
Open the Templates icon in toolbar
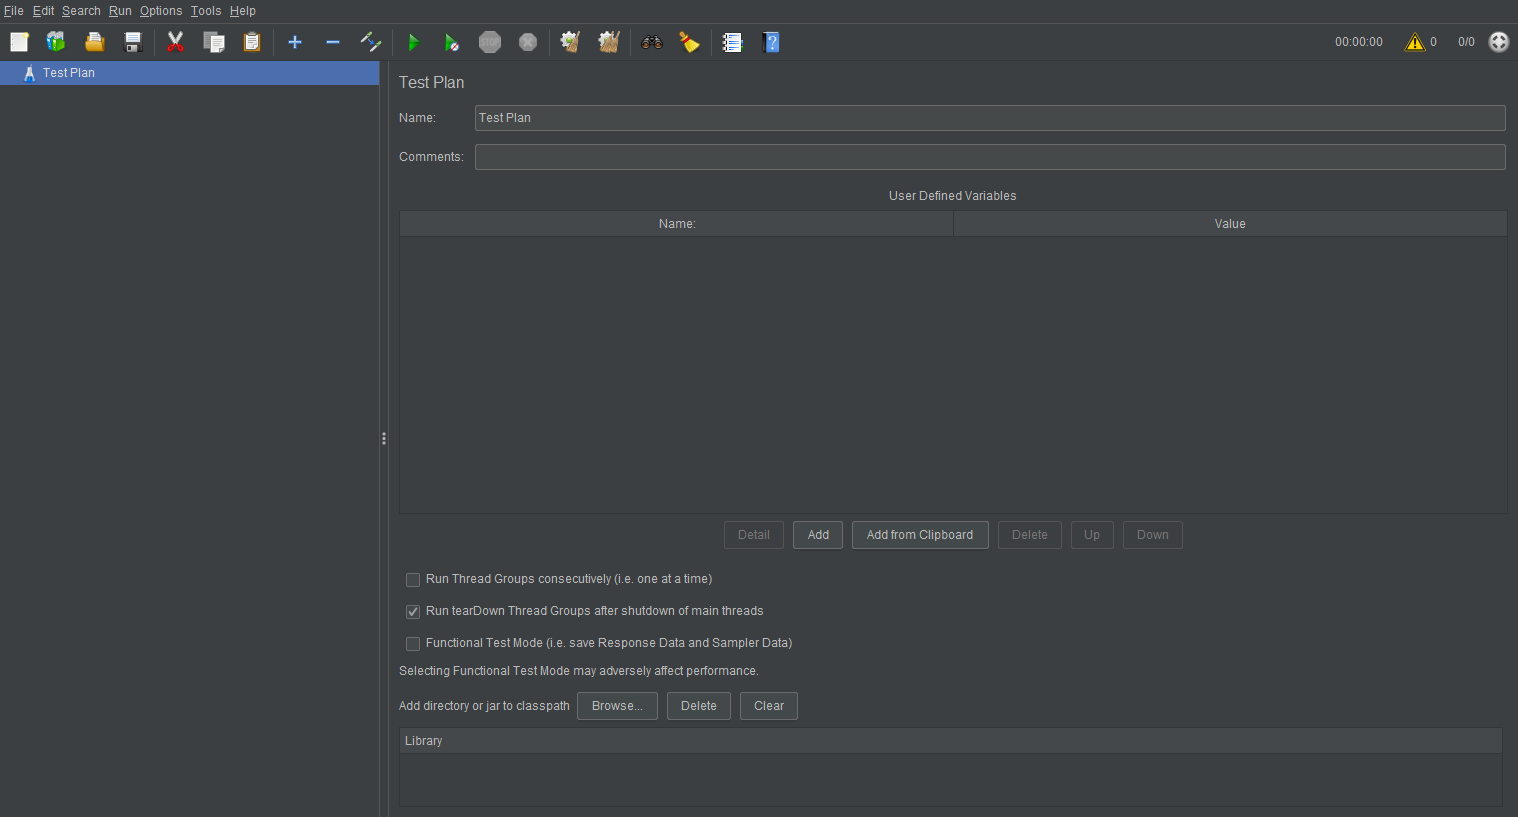(56, 42)
